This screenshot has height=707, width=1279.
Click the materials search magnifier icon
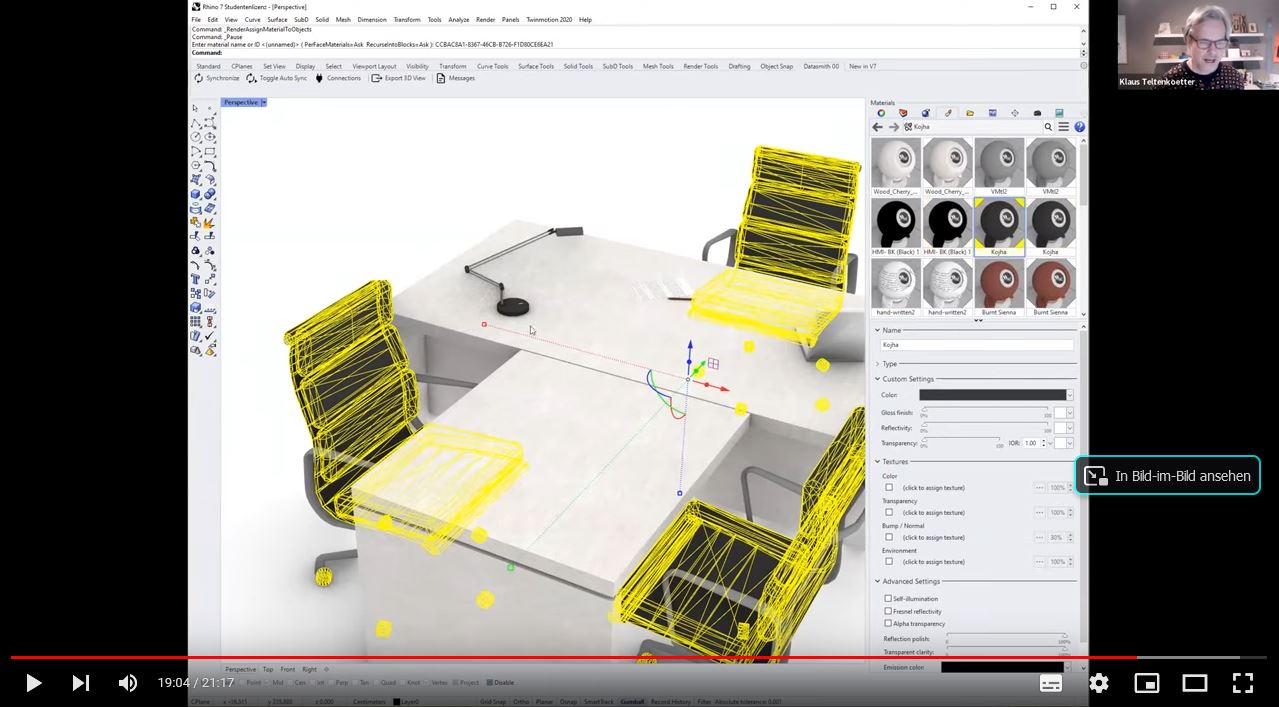pos(1048,127)
